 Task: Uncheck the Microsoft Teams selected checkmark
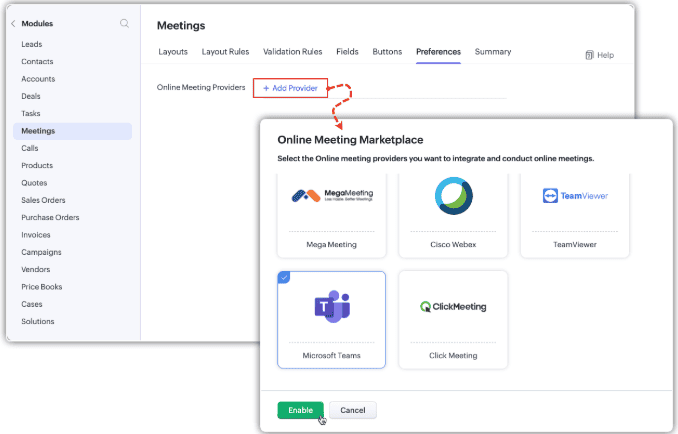tap(284, 278)
